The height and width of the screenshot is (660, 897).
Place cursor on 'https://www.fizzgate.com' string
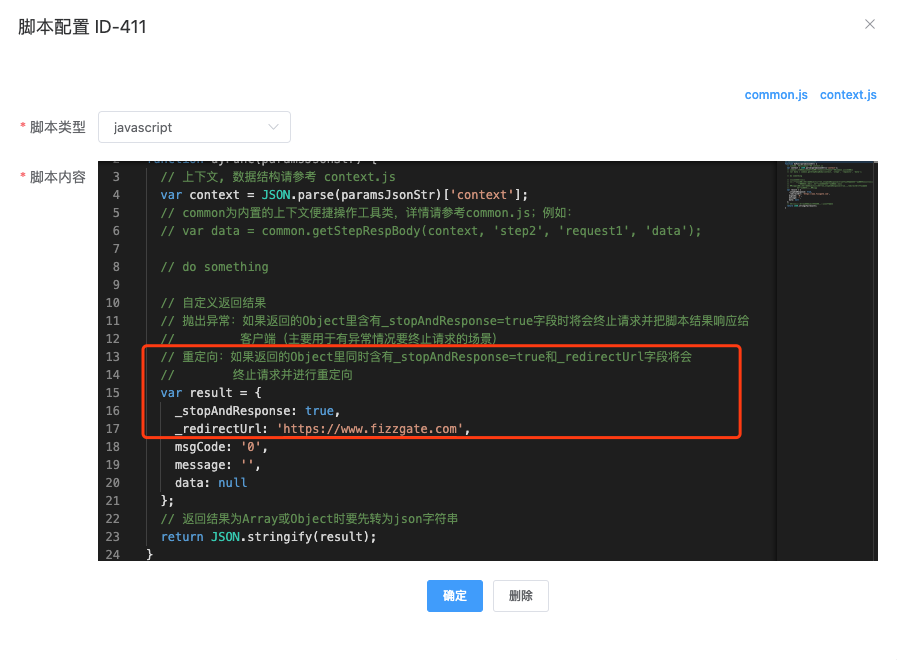pyautogui.click(x=372, y=429)
